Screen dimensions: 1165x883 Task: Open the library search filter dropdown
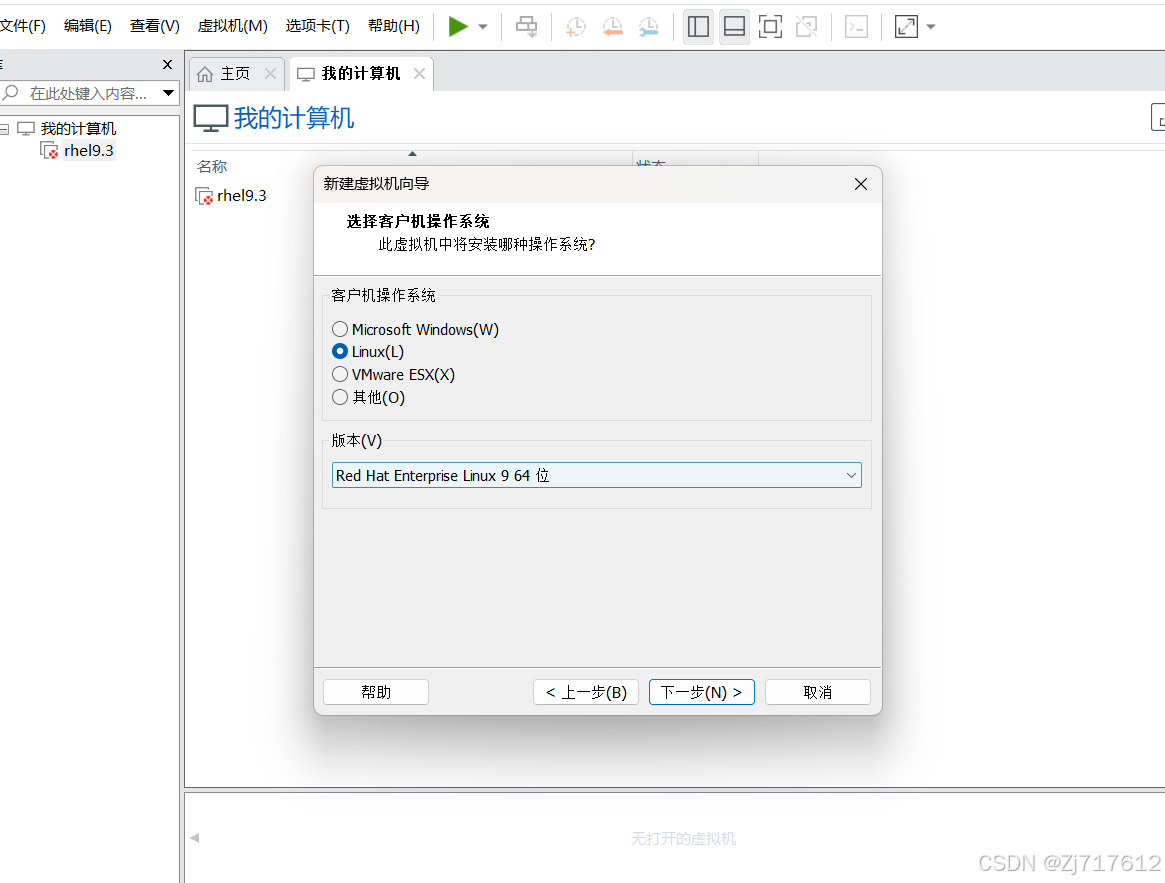point(169,93)
